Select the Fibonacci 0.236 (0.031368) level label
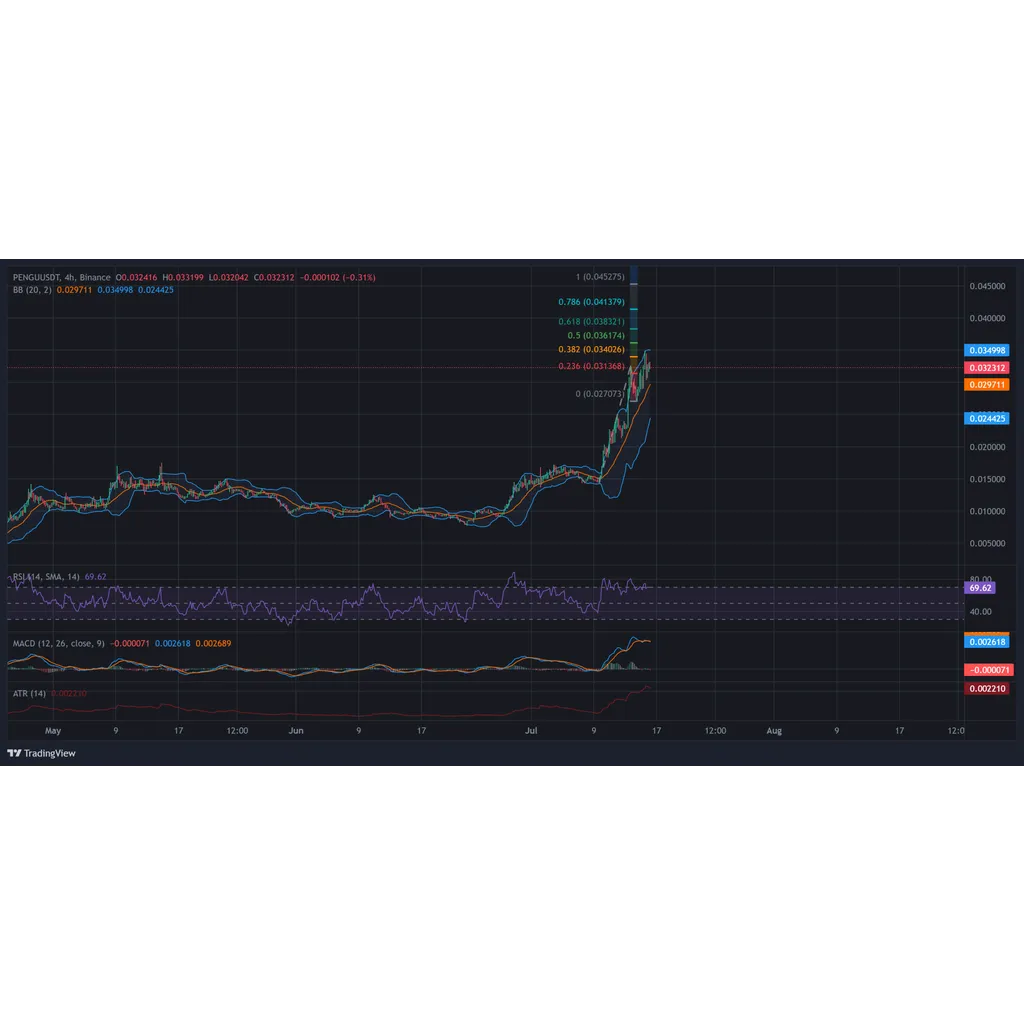Screen dimensions: 1024x1024 point(592,366)
